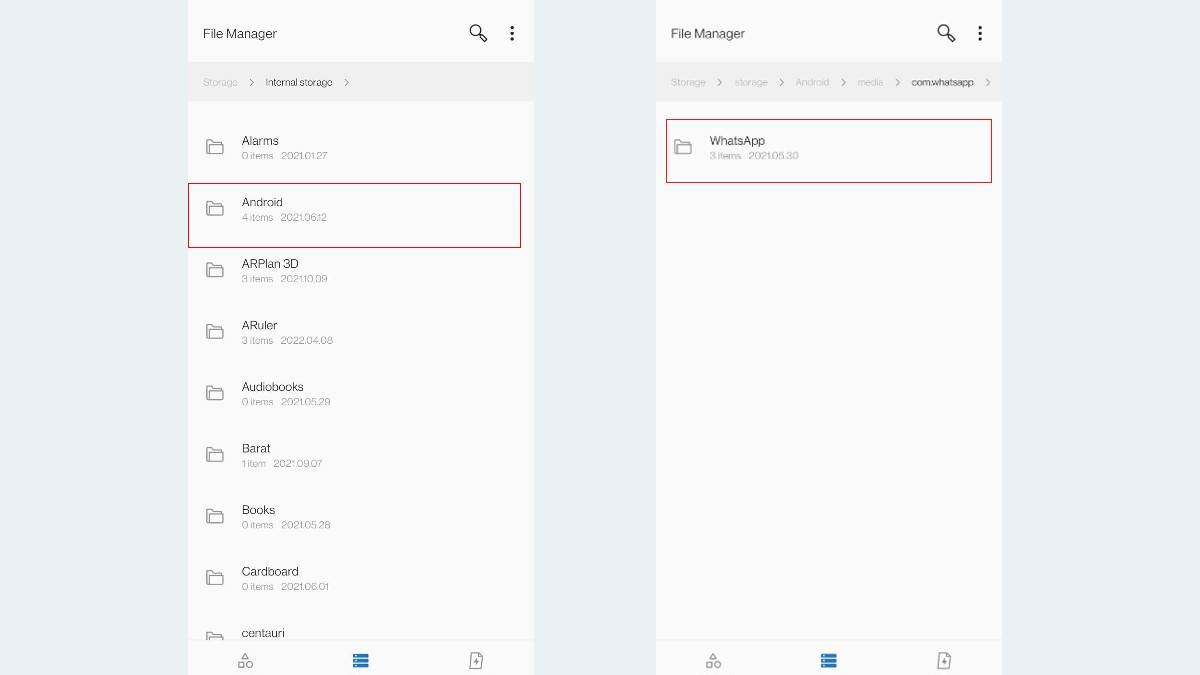
Task: Tap lightning file icon below Internal storage list
Action: click(x=476, y=660)
